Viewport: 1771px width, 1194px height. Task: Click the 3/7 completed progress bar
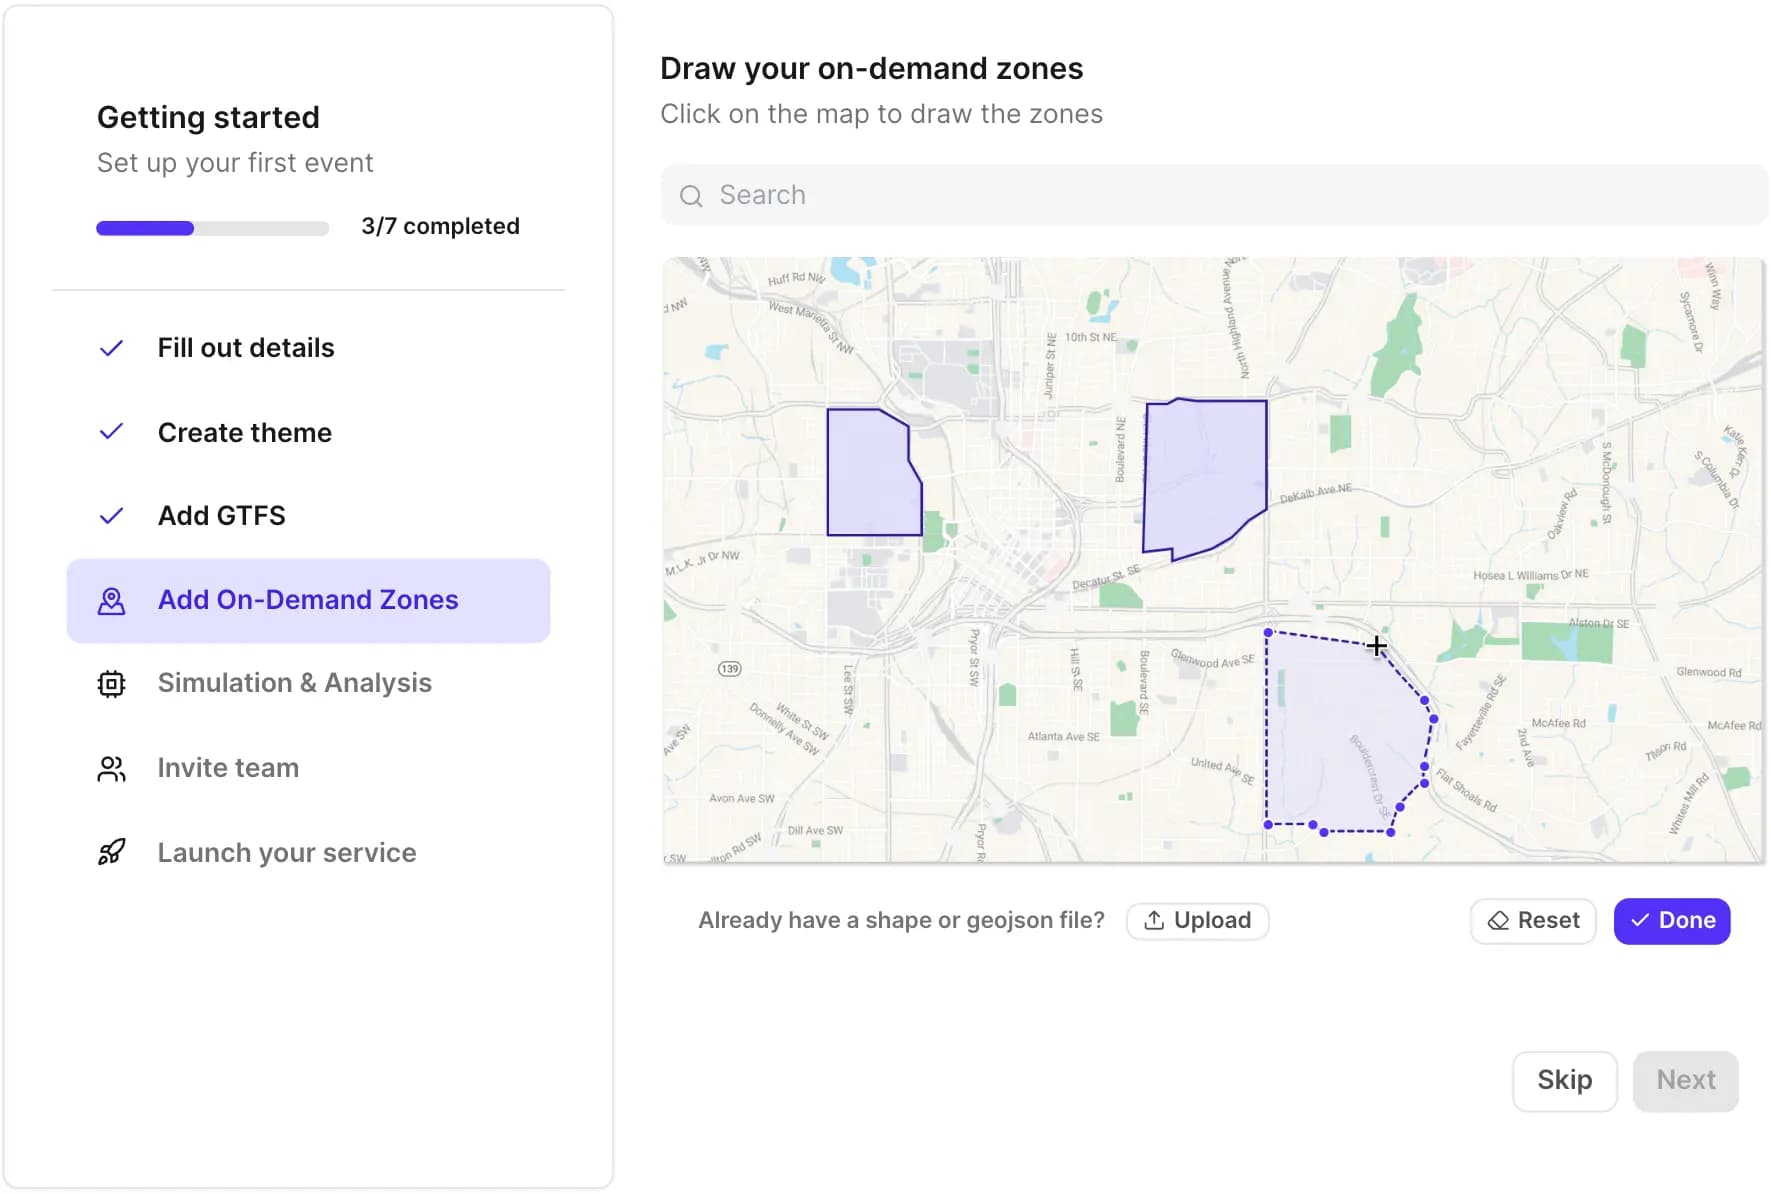click(x=212, y=228)
